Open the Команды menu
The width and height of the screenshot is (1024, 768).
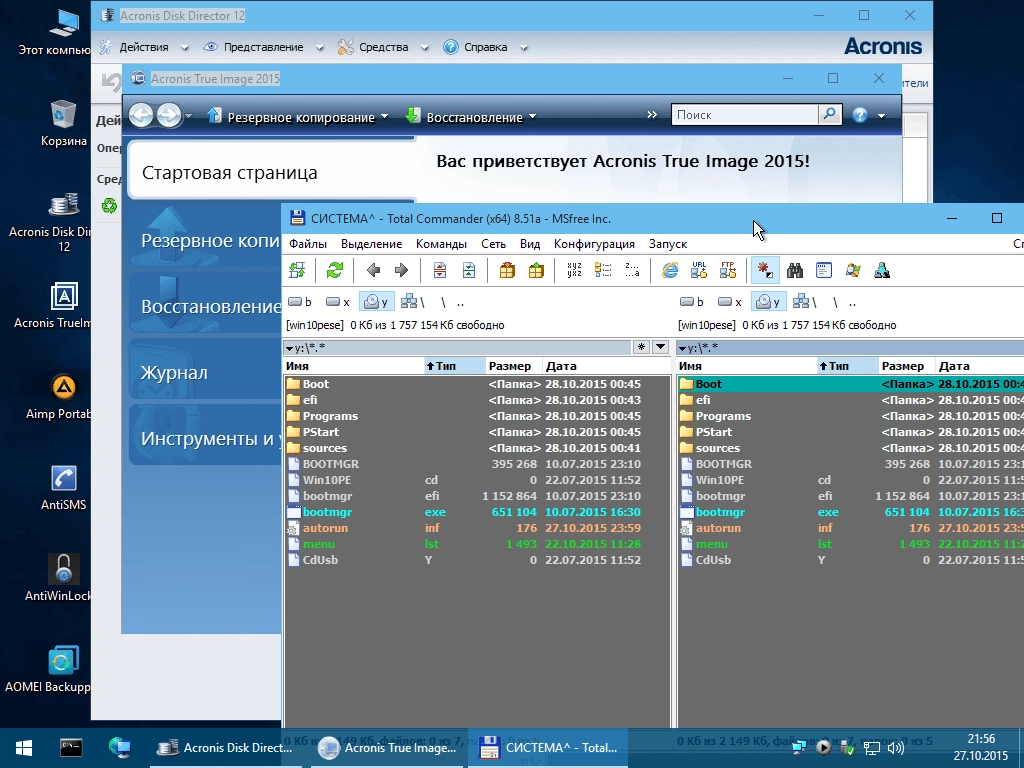pos(441,244)
